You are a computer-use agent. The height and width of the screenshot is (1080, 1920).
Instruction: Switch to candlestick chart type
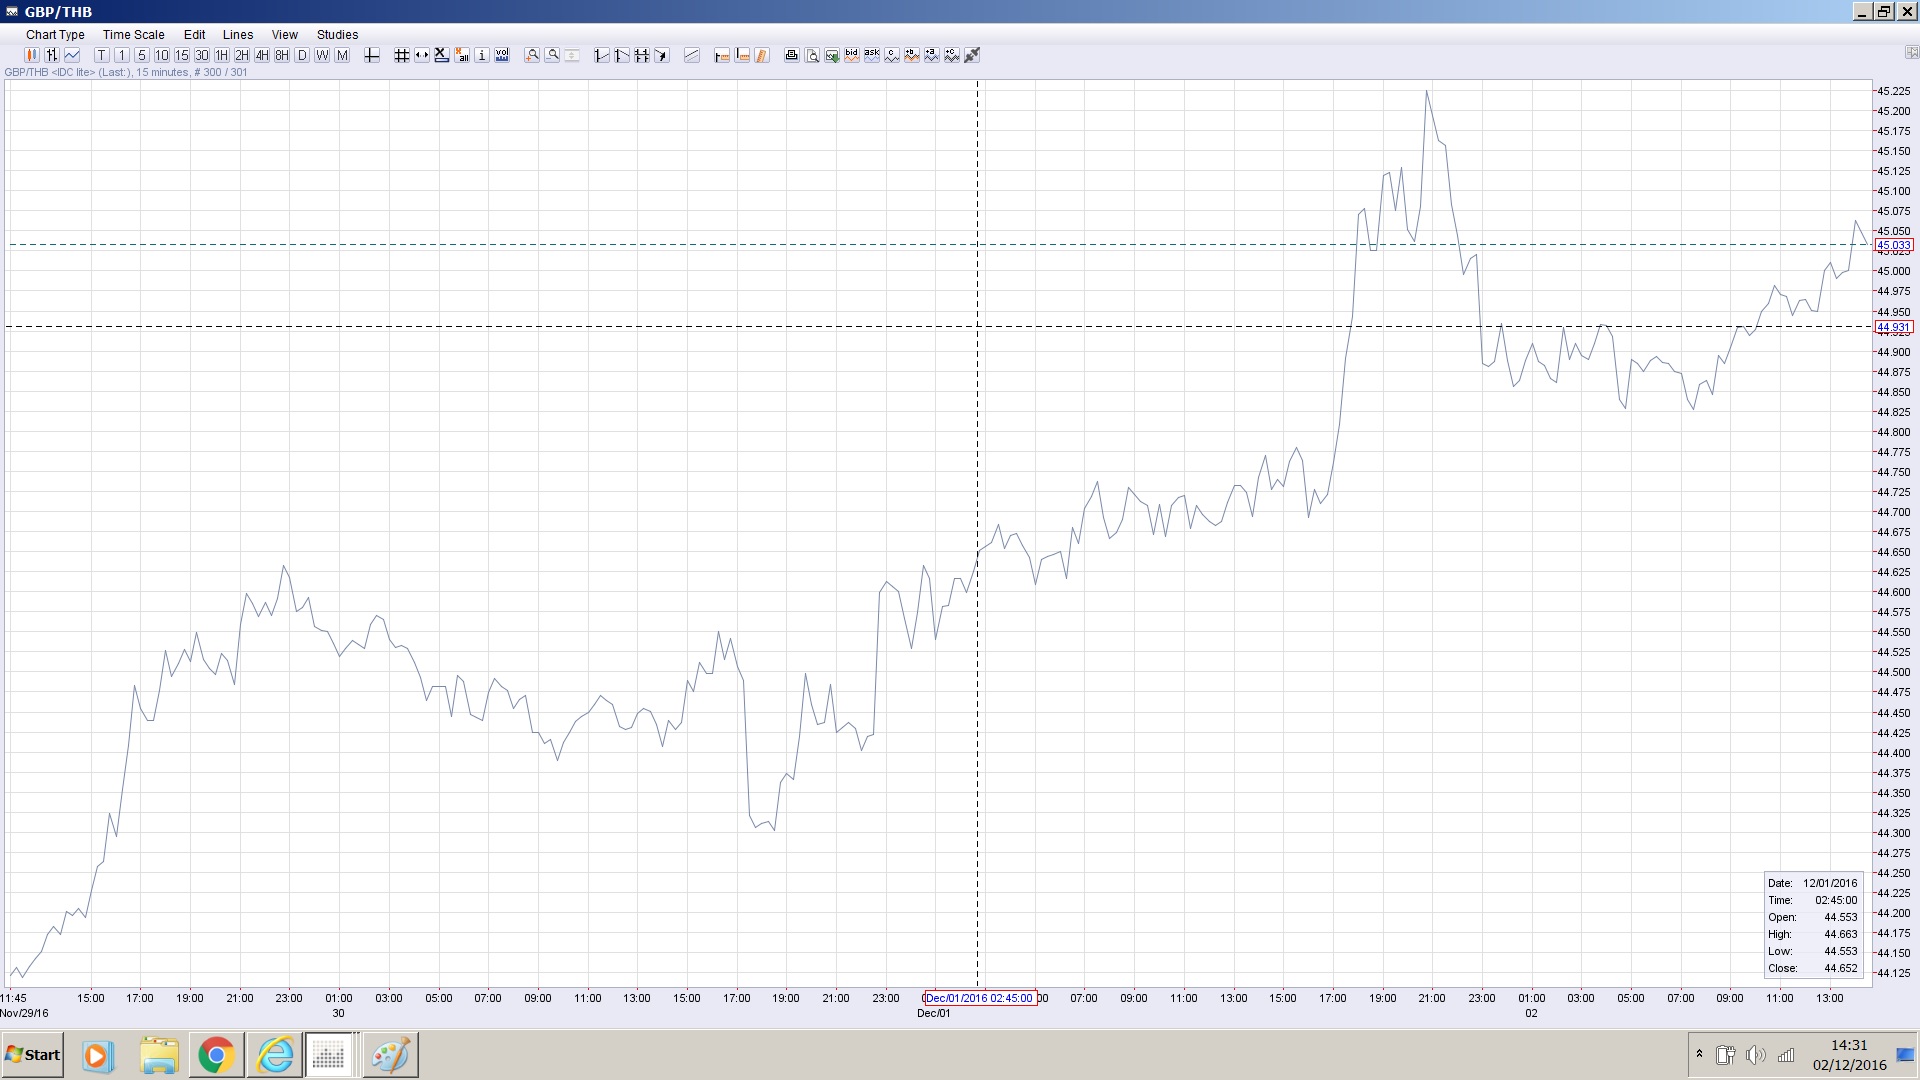32,55
